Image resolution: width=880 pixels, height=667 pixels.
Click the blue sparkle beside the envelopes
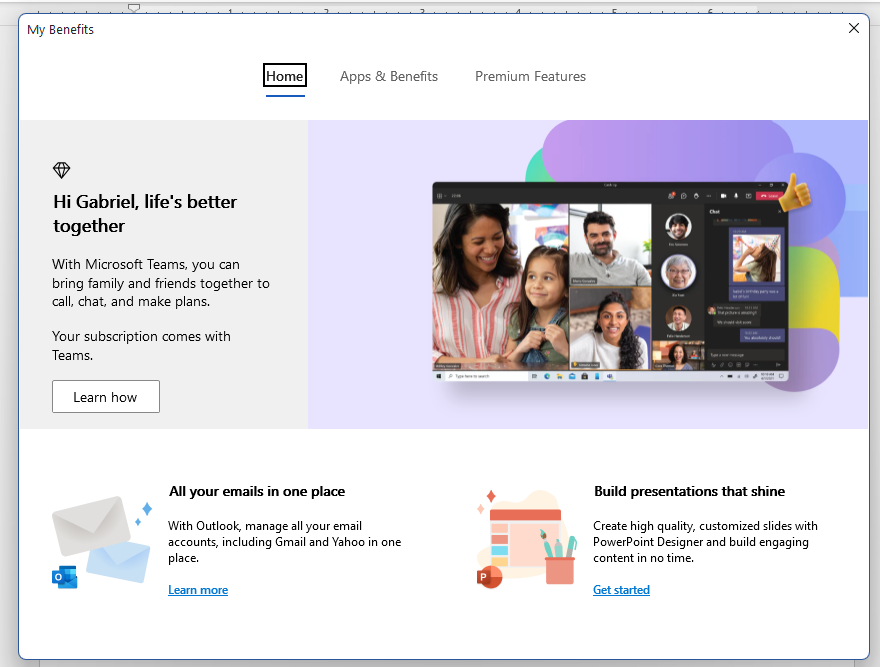pos(146,510)
